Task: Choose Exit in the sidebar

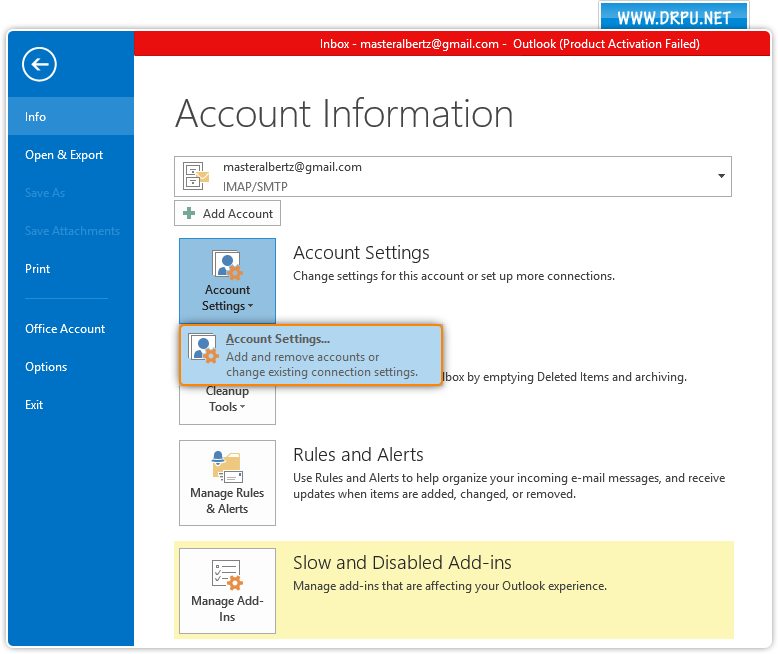Action: pos(34,404)
